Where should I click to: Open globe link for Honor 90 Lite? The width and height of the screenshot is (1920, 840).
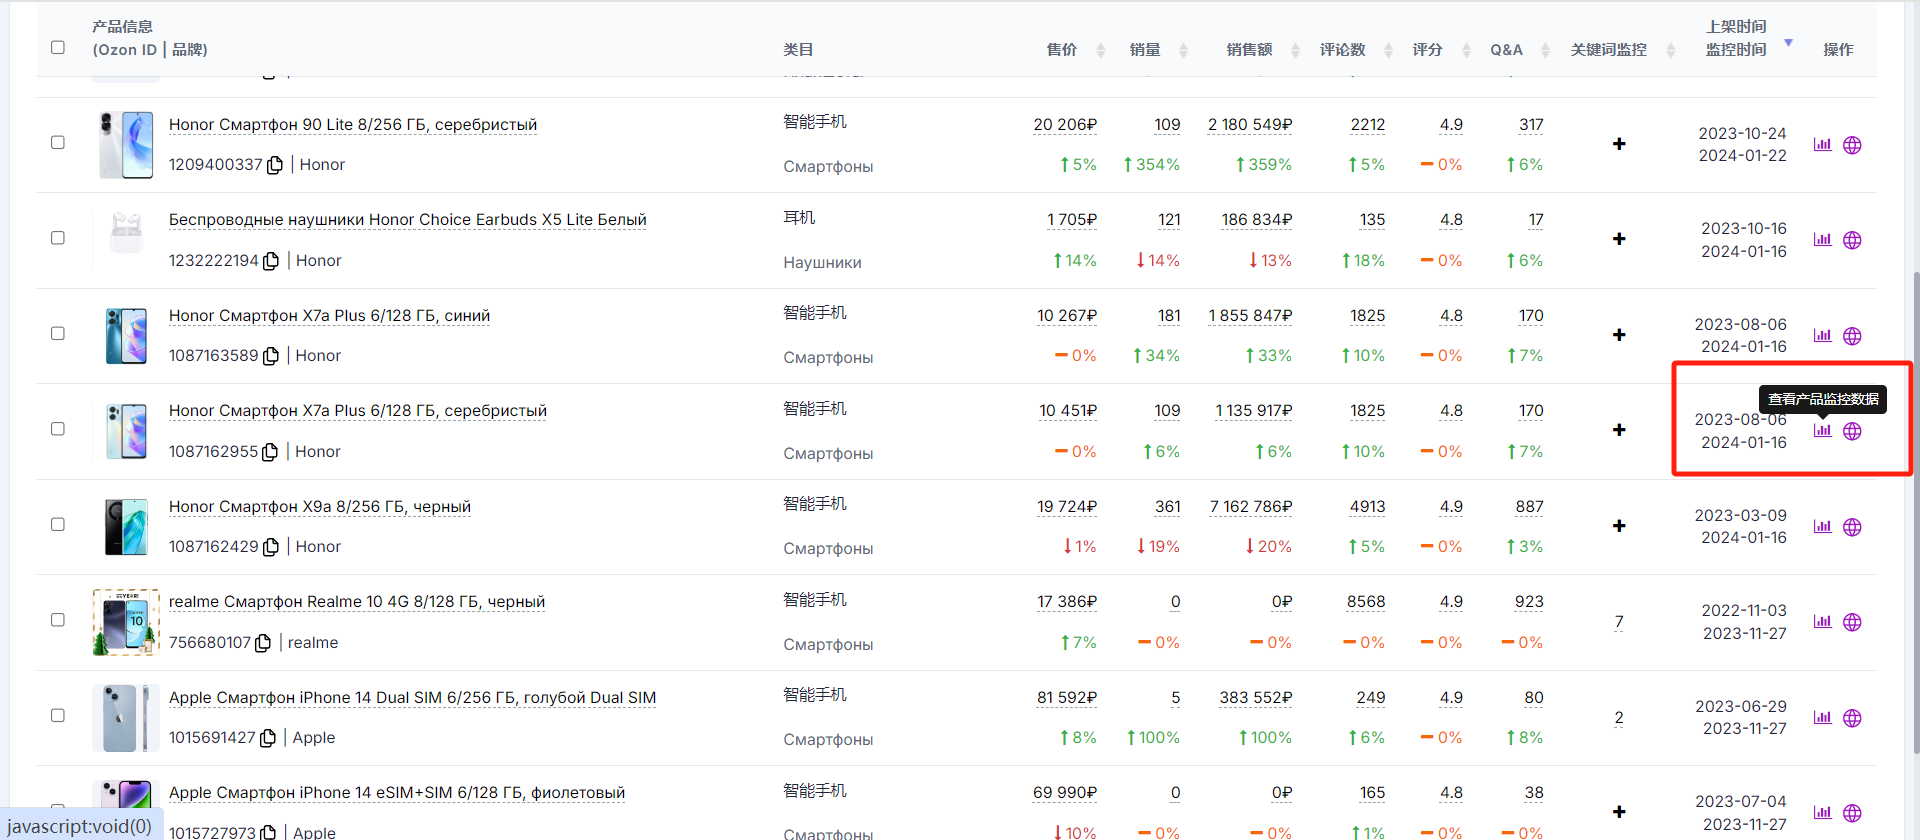coord(1852,145)
